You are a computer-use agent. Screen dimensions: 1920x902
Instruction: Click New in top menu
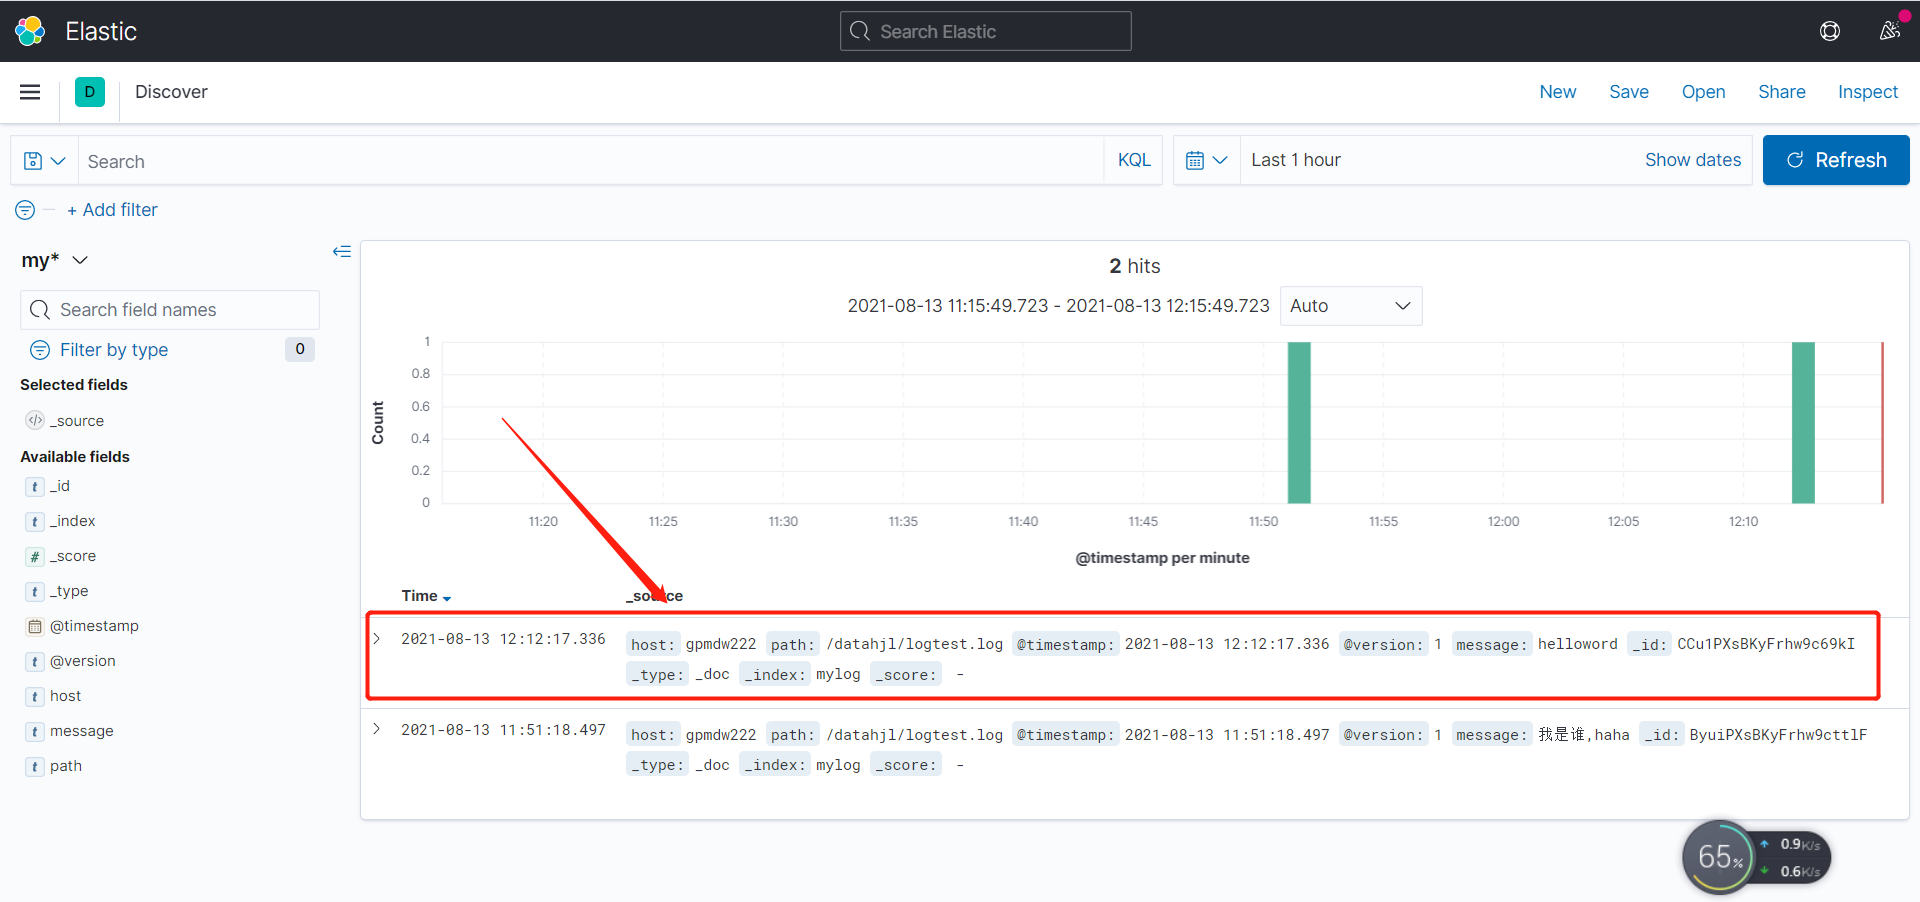tap(1558, 92)
